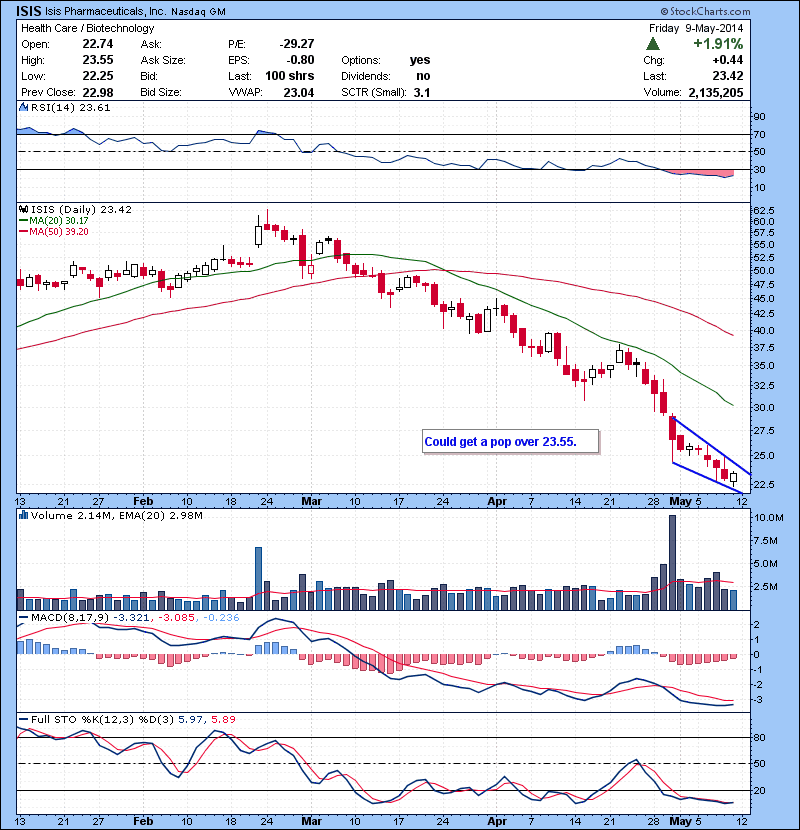Click the Last: 100 shrs value
800x830 pixels.
tap(290, 76)
